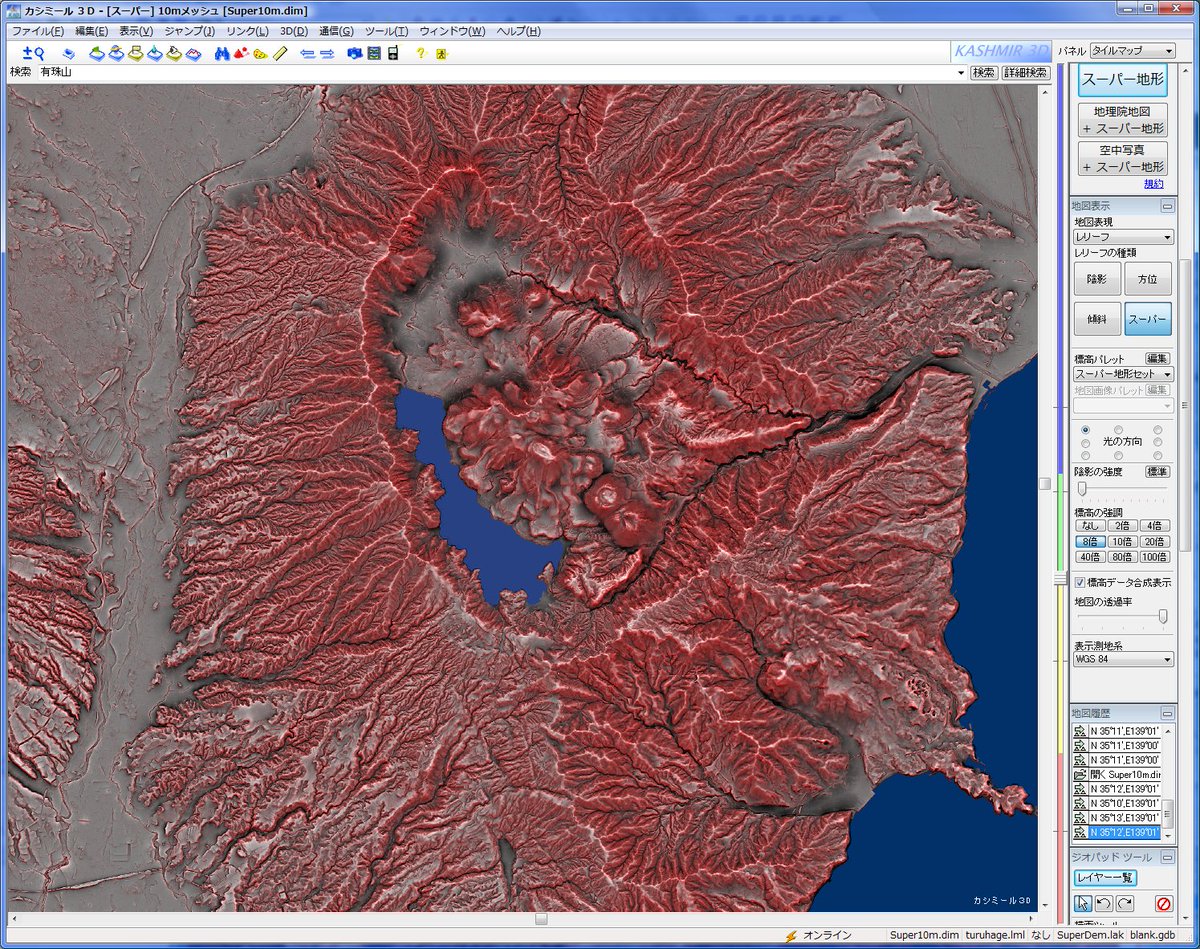Select bottom-center light direction radio button

coord(1119,455)
